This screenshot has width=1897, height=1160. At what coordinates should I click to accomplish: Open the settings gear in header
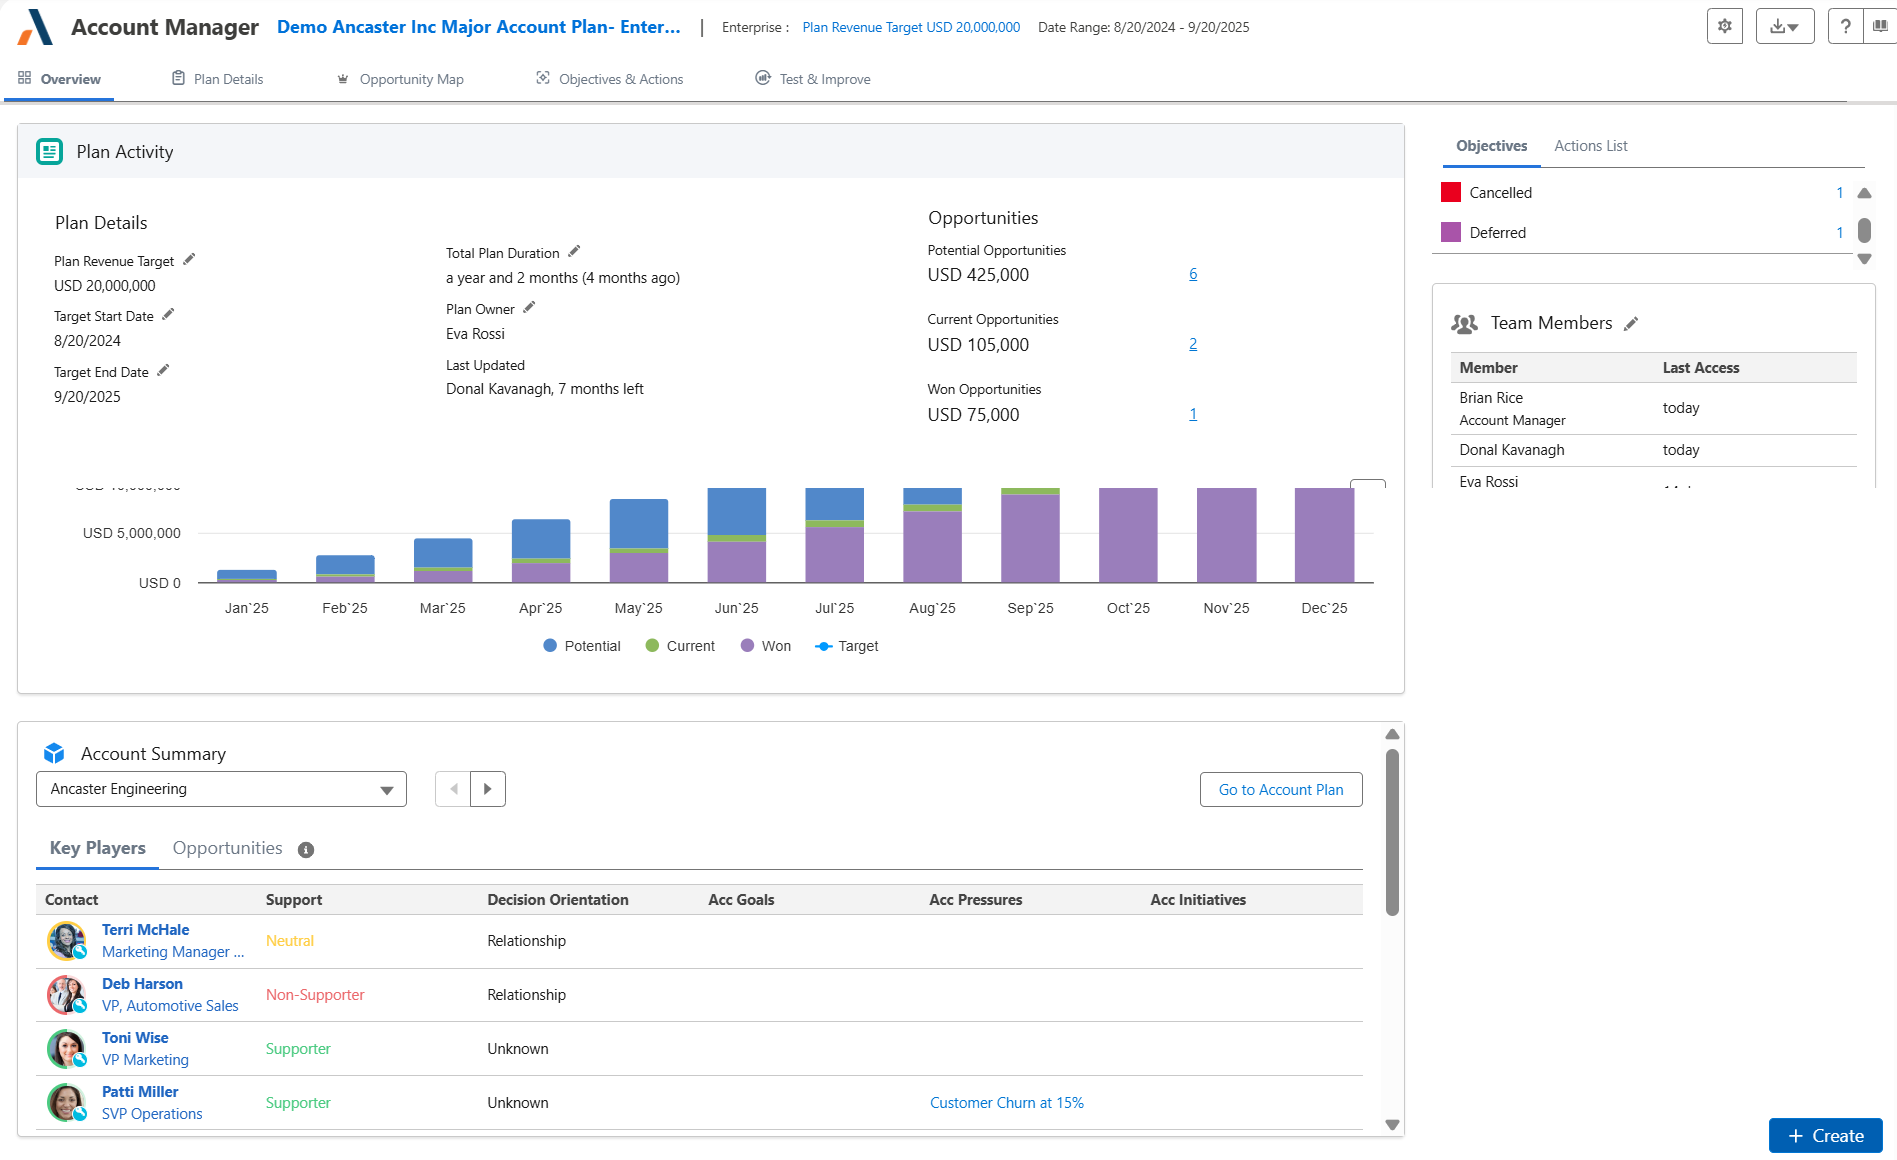[x=1724, y=27]
